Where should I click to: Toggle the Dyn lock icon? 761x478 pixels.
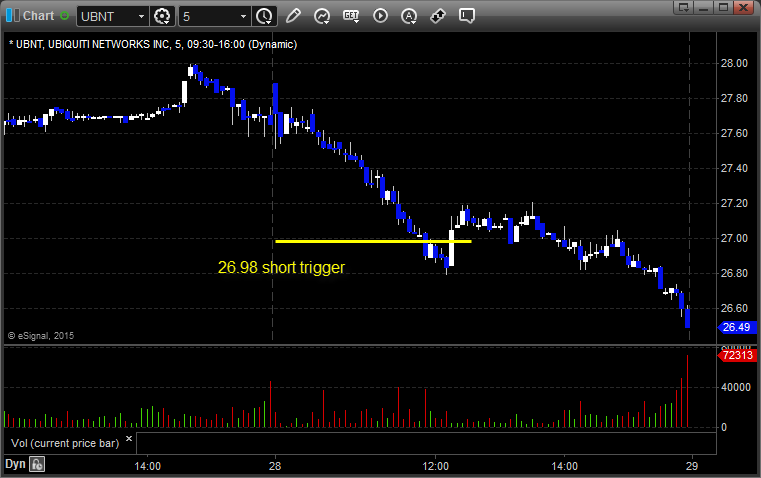(37, 464)
